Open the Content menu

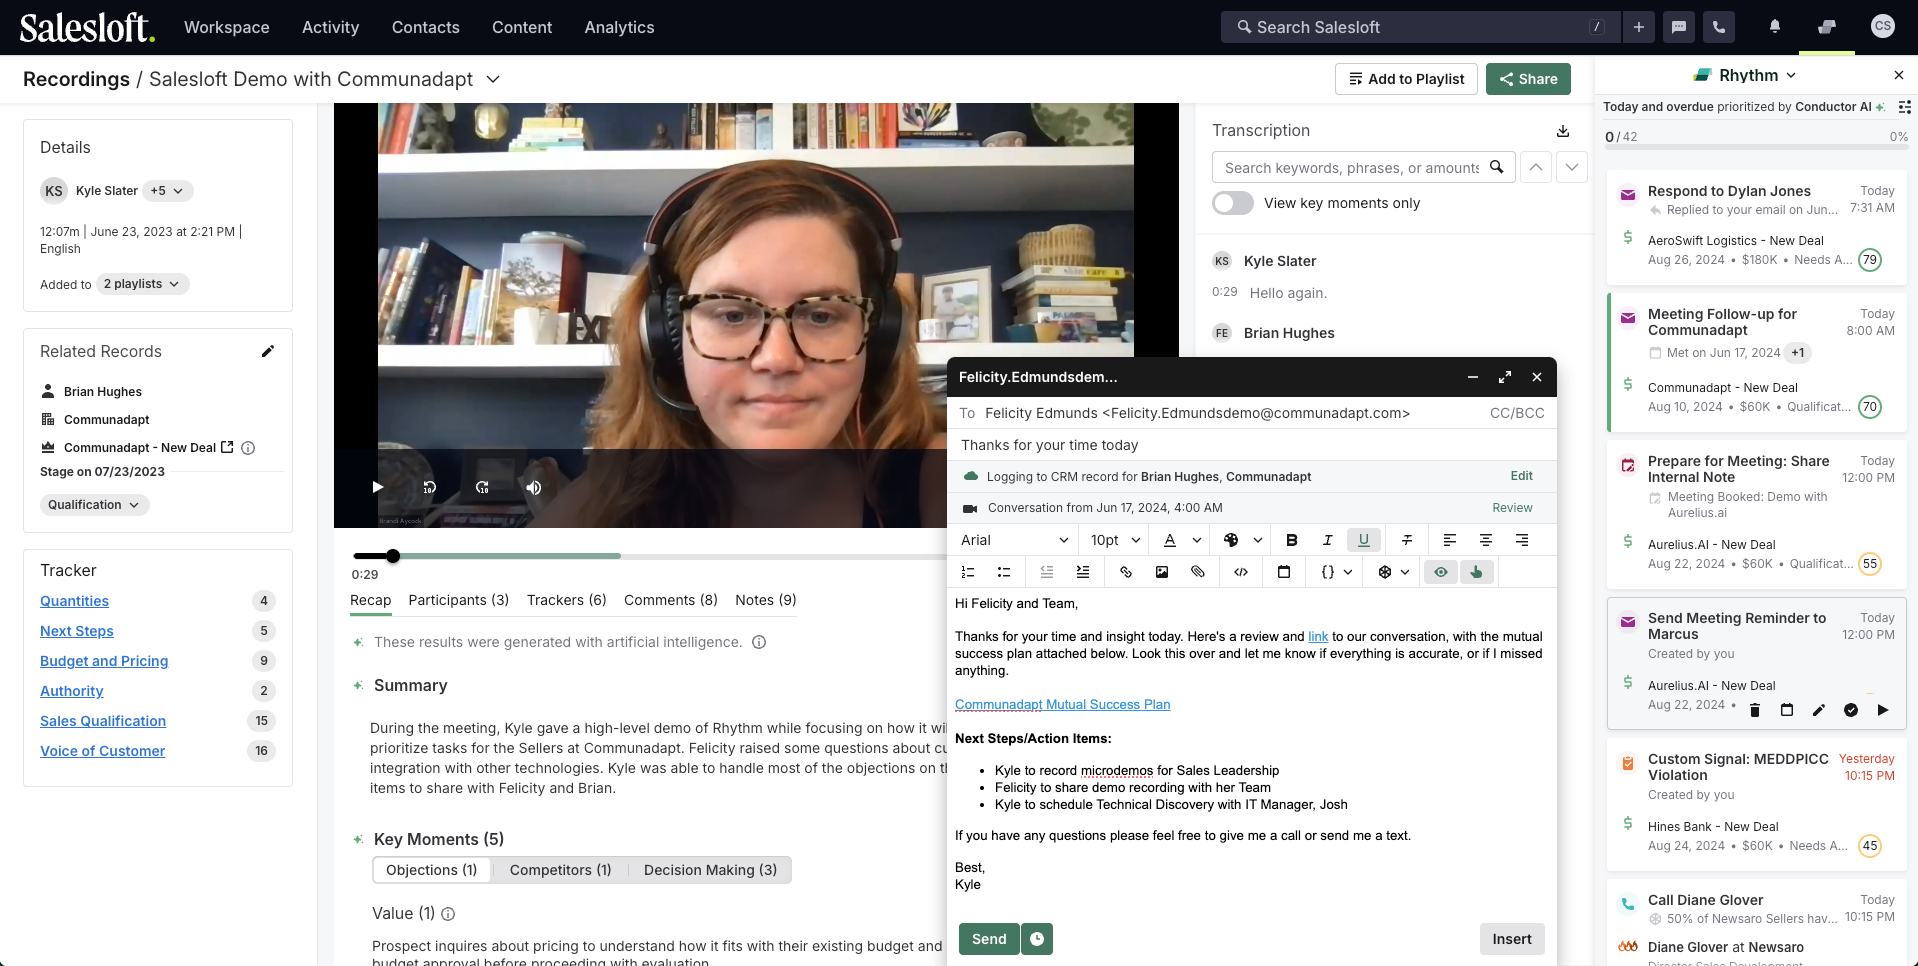tap(521, 27)
